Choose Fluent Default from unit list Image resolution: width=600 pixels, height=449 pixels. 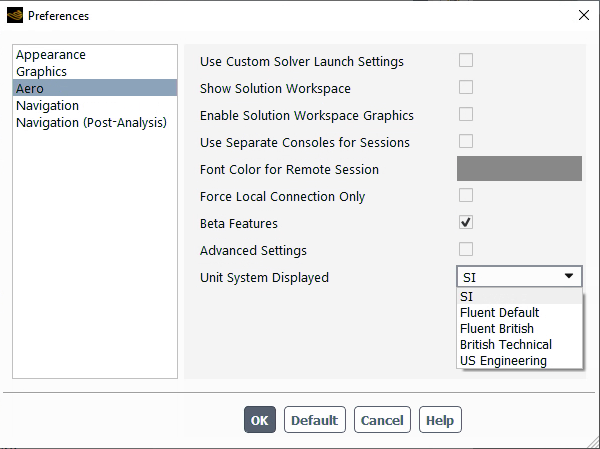pyautogui.click(x=499, y=313)
